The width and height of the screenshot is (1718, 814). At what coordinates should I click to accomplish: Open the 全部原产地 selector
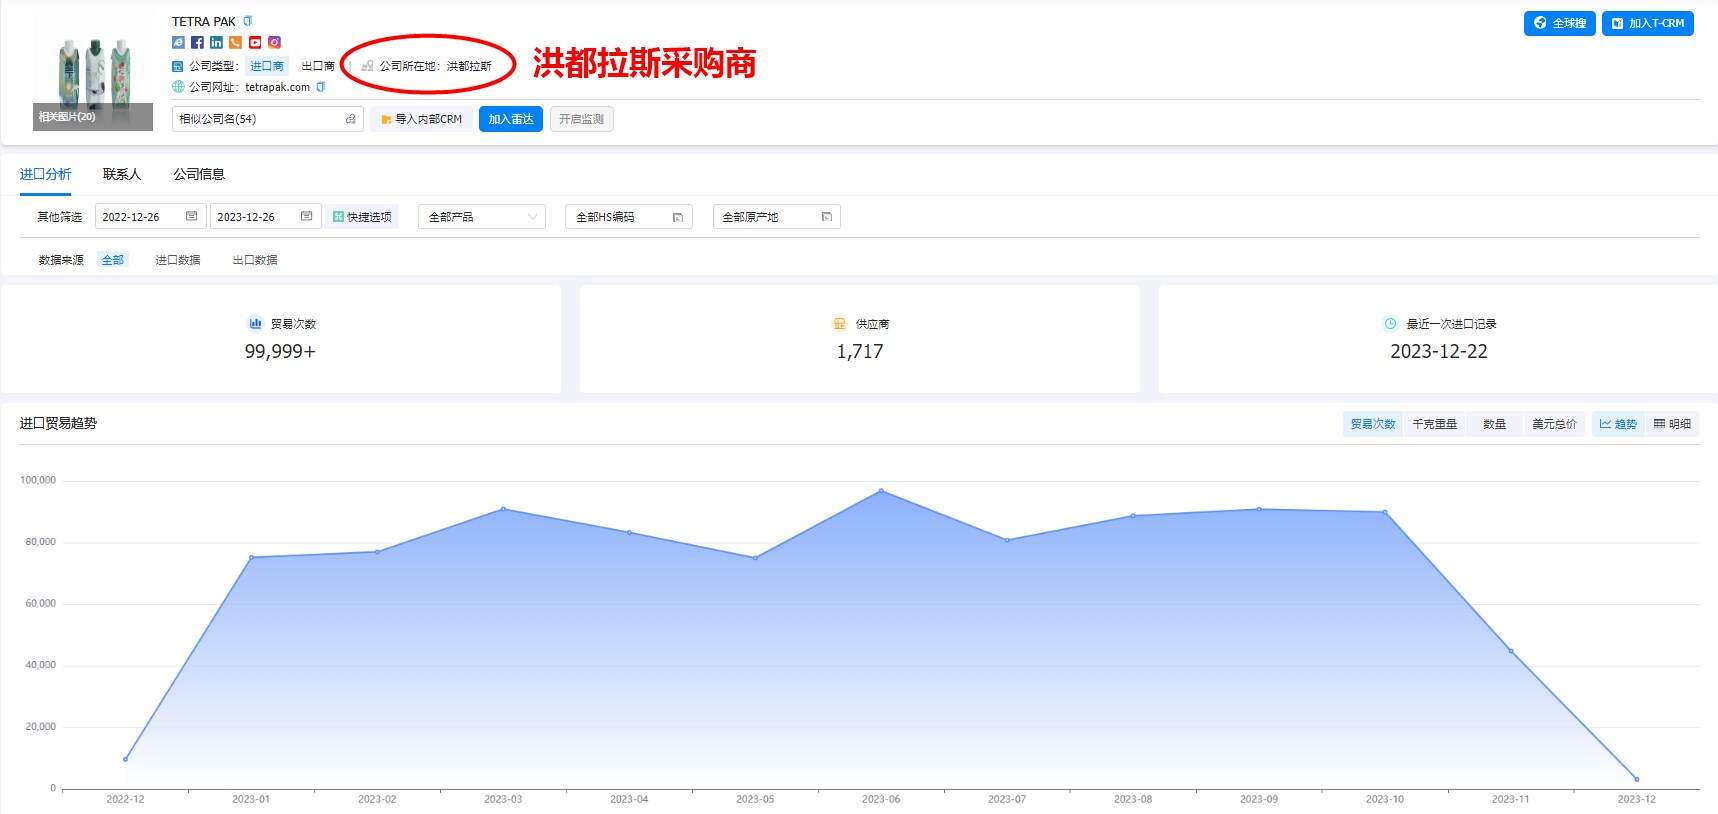tap(777, 217)
